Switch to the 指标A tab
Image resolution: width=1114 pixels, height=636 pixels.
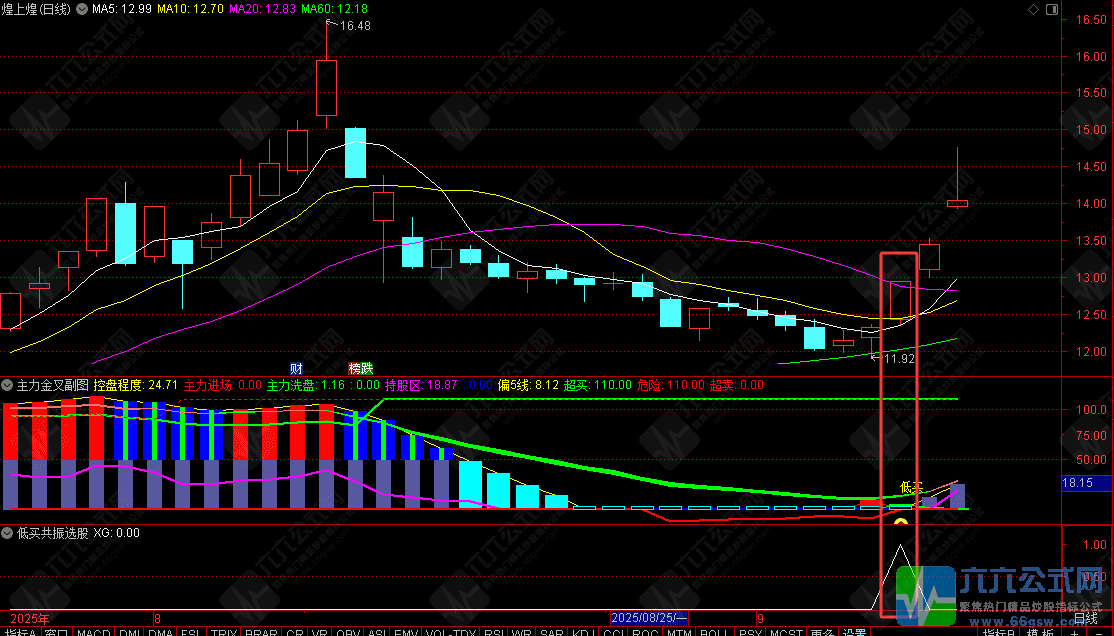tap(21, 632)
